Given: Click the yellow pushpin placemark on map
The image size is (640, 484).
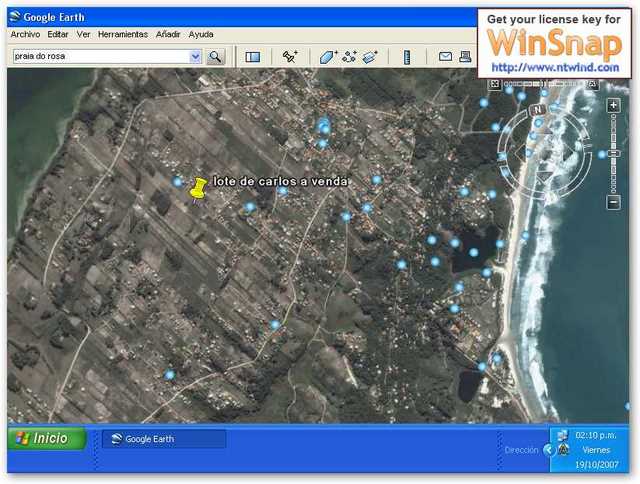Looking at the screenshot, I should 198,188.
